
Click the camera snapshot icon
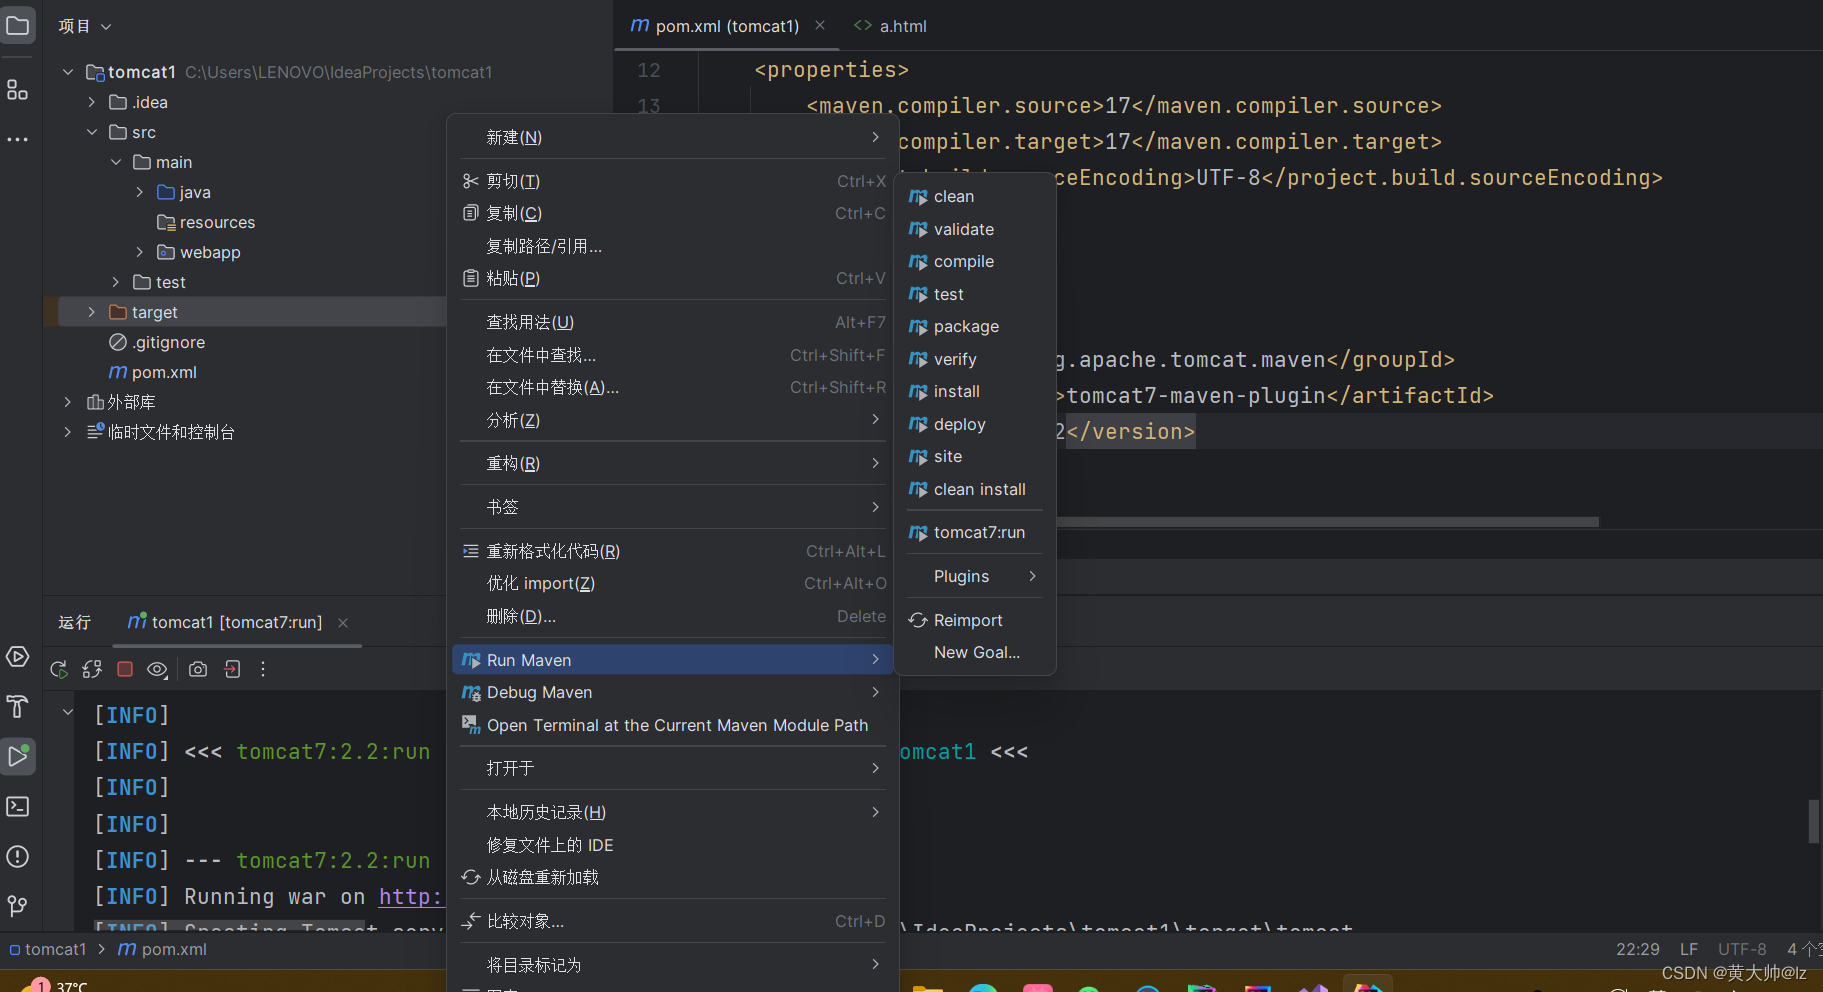pos(198,669)
